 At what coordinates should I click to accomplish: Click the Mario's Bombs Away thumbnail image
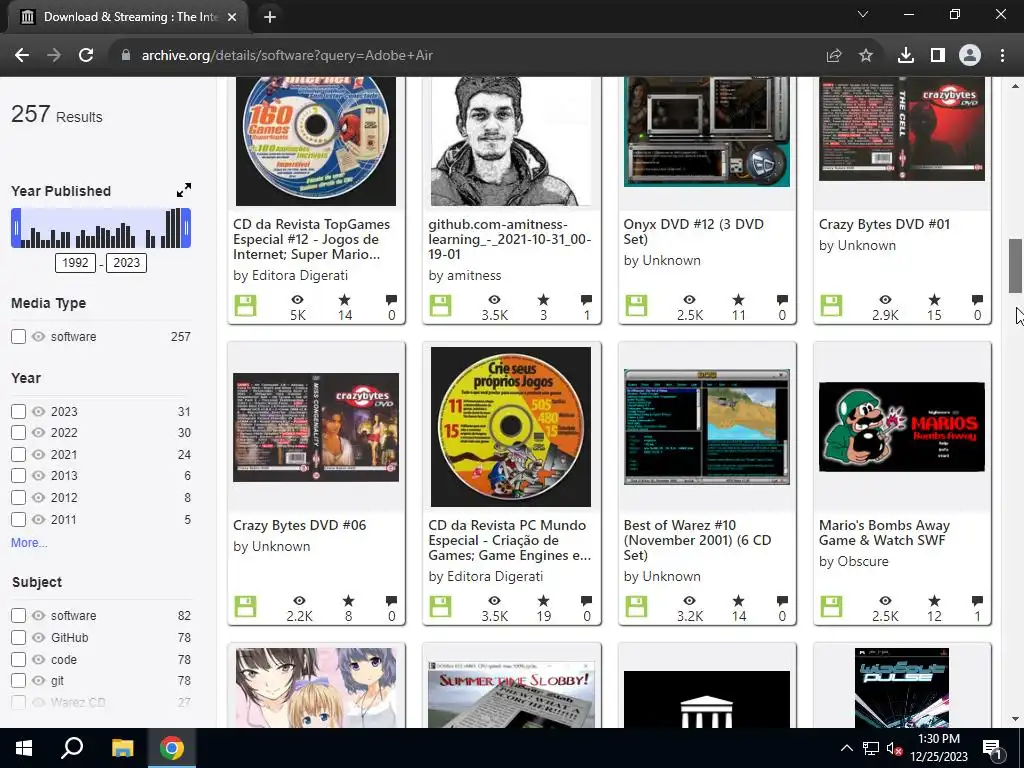[x=901, y=426]
